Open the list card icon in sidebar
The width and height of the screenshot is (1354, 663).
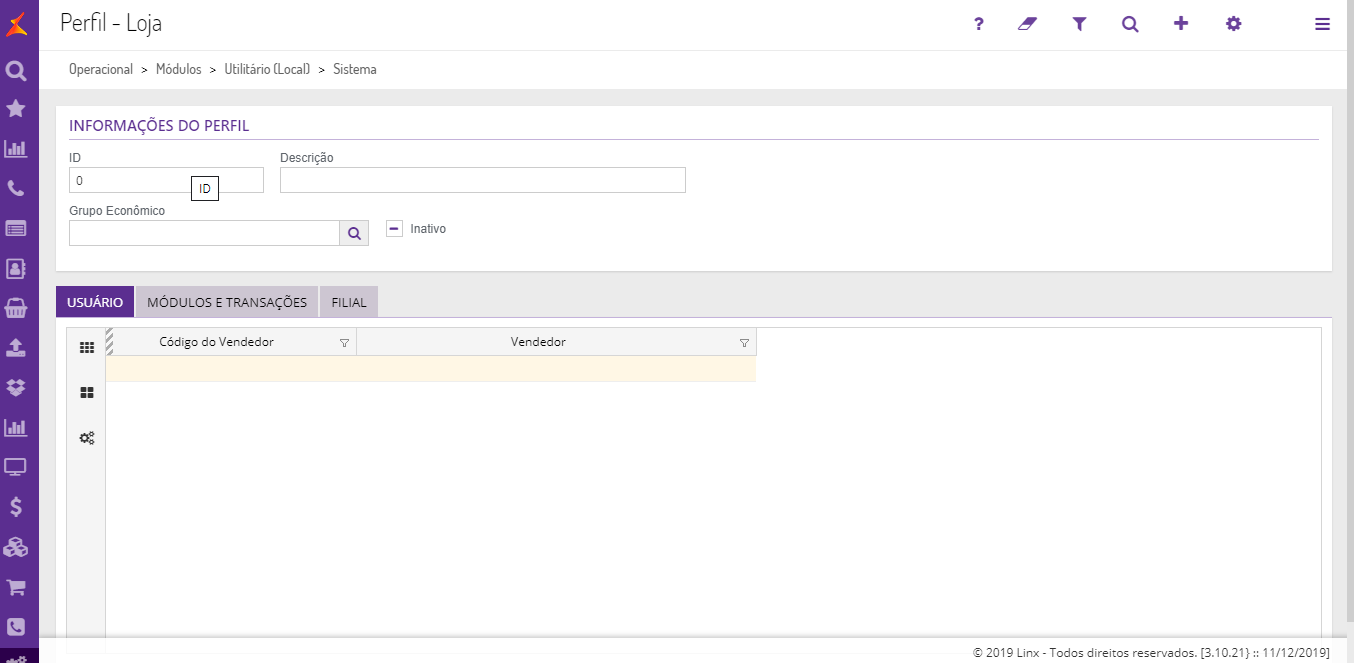tap(16, 228)
